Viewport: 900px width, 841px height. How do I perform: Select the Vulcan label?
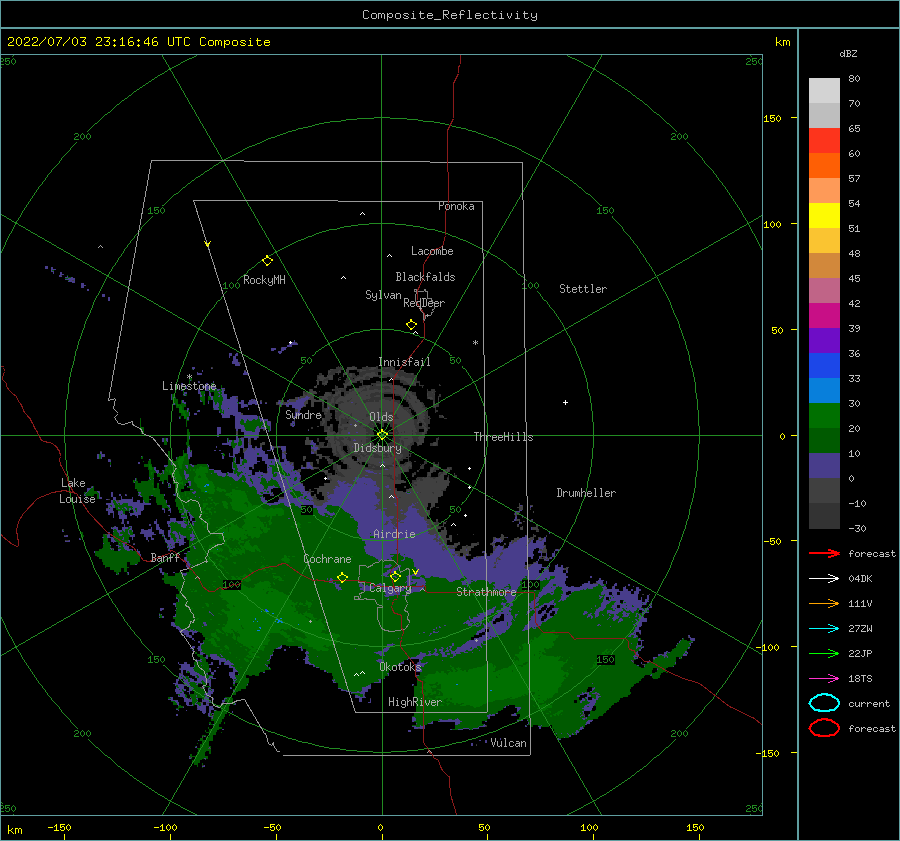click(x=508, y=743)
